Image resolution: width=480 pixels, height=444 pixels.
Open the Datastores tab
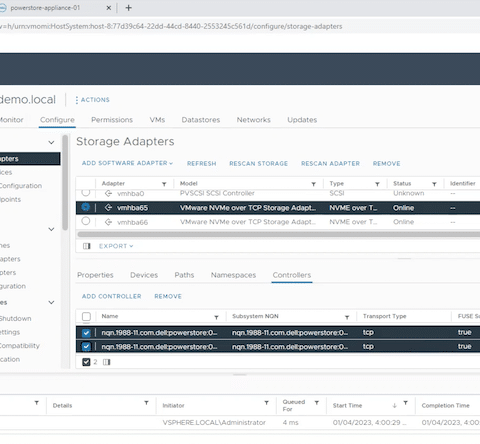coord(201,120)
